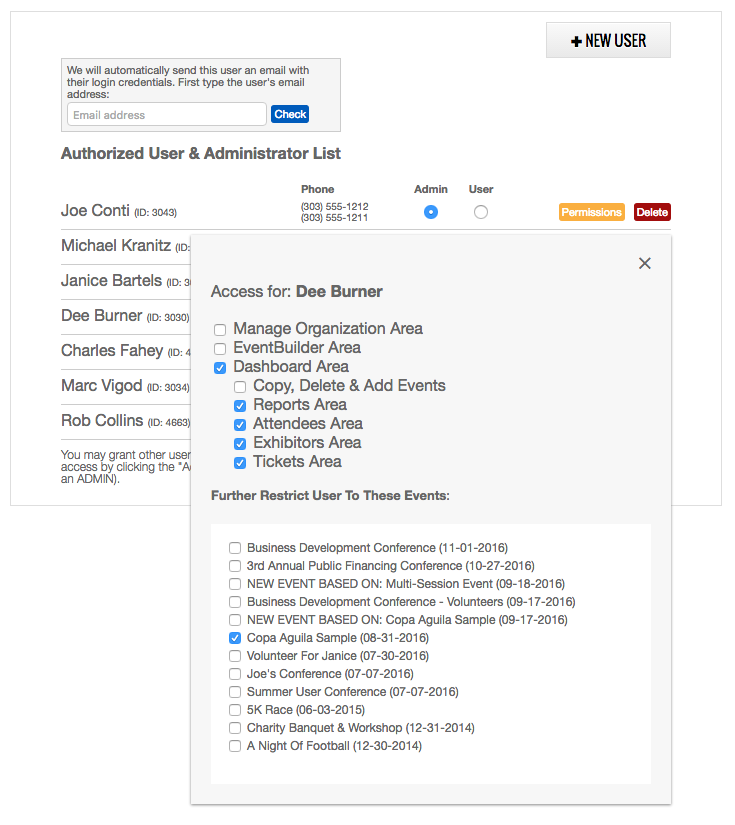Disable the Reports Area checkbox
This screenshot has width=735, height=825.
coord(240,405)
